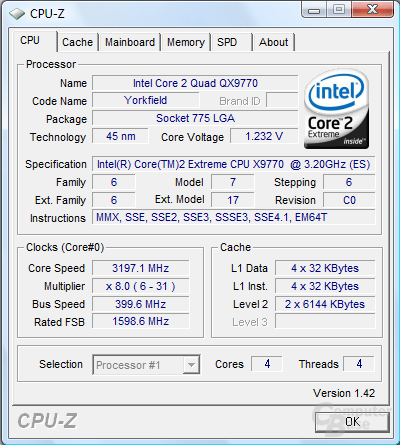Click the L1 Data cache value
Image resolution: width=400 pixels, height=445 pixels.
pos(325,268)
